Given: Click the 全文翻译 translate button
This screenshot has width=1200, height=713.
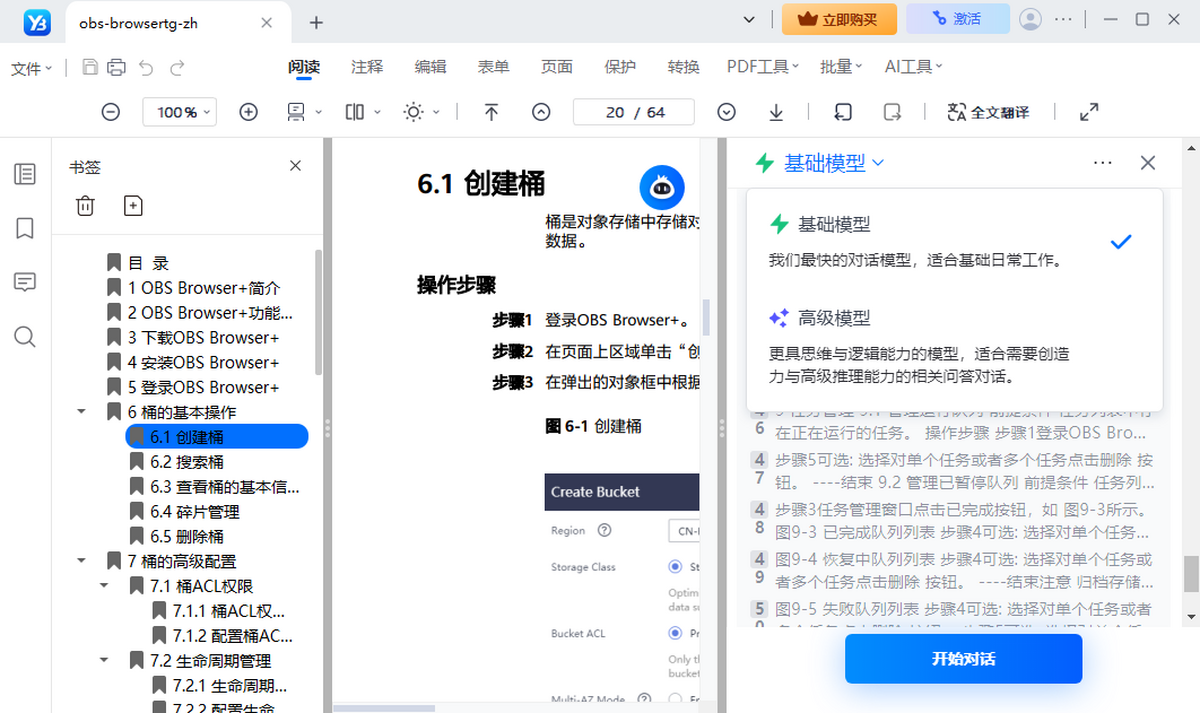Looking at the screenshot, I should click(987, 112).
